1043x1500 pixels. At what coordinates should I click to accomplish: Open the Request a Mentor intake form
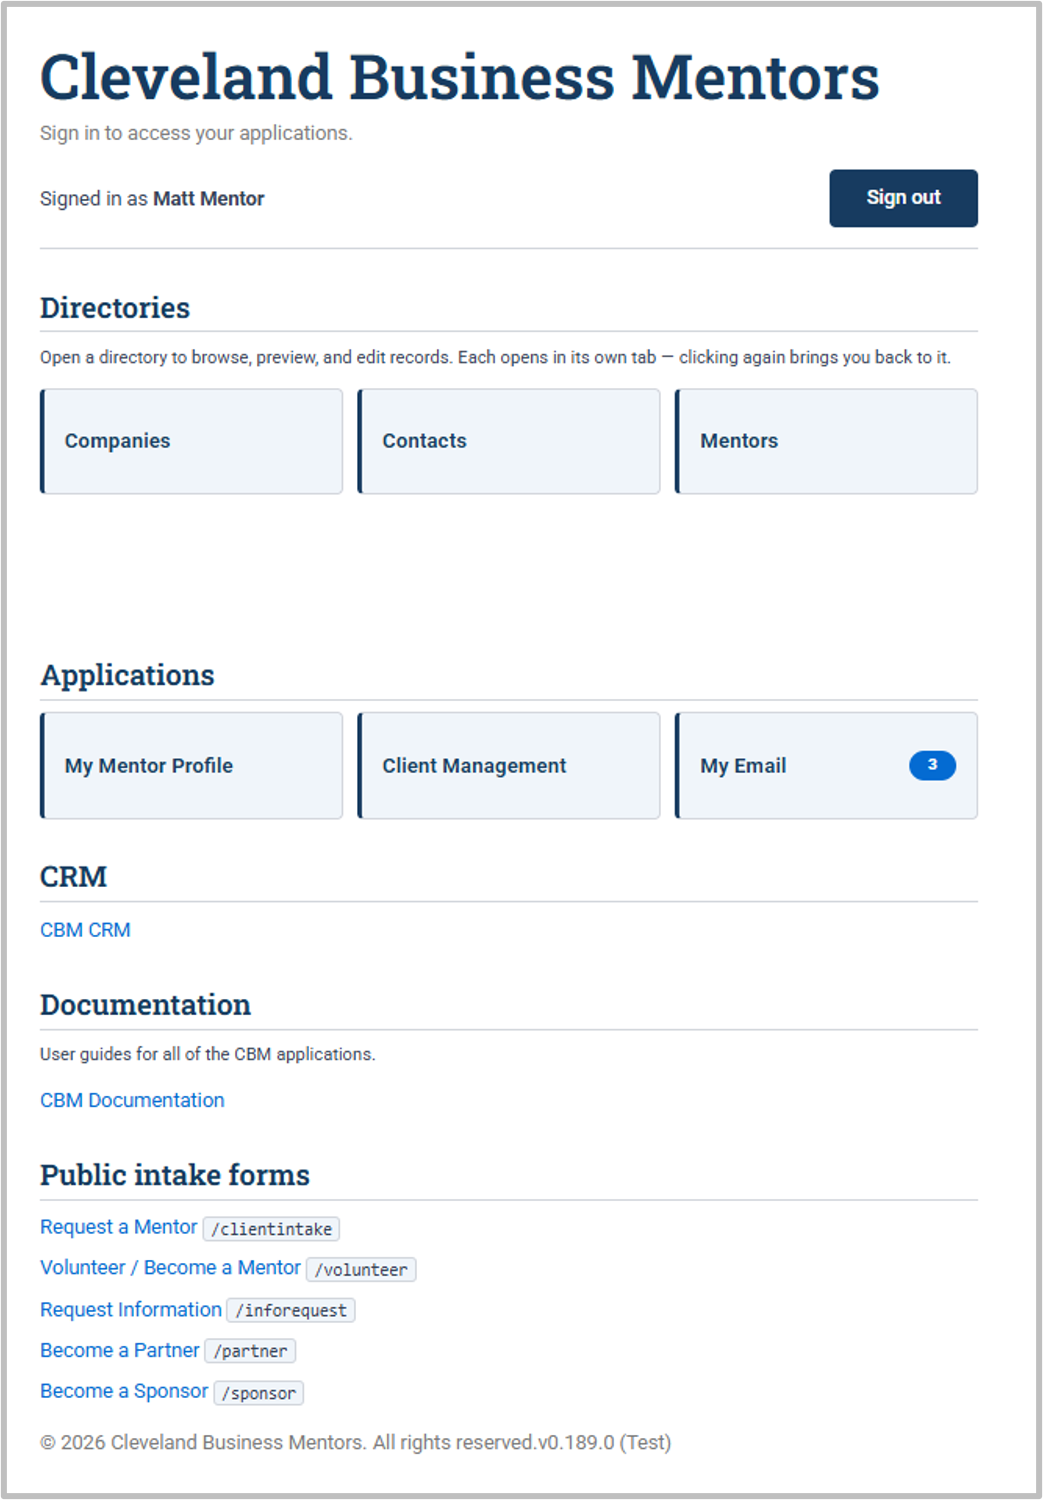click(x=118, y=1227)
